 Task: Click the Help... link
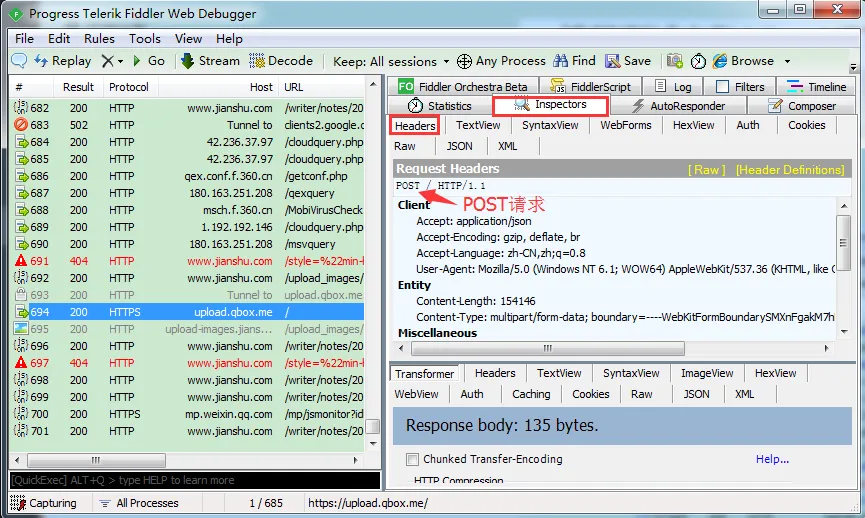[x=772, y=460]
